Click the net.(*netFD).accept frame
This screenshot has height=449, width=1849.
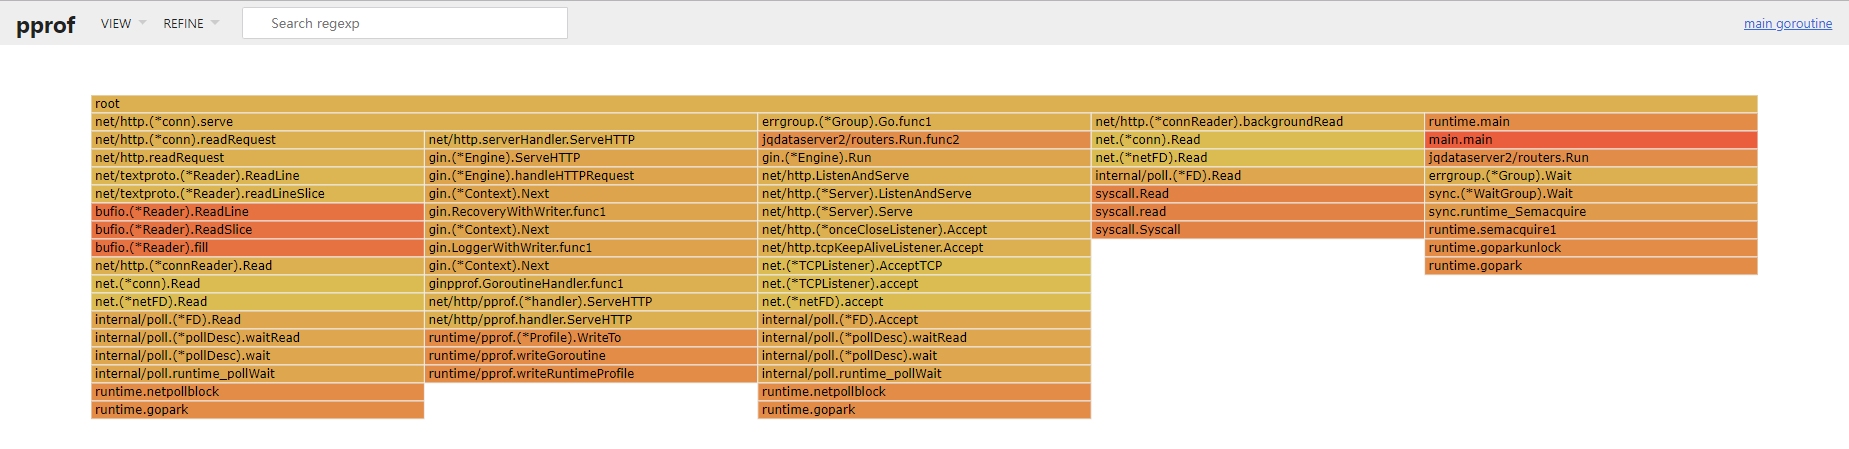925,302
